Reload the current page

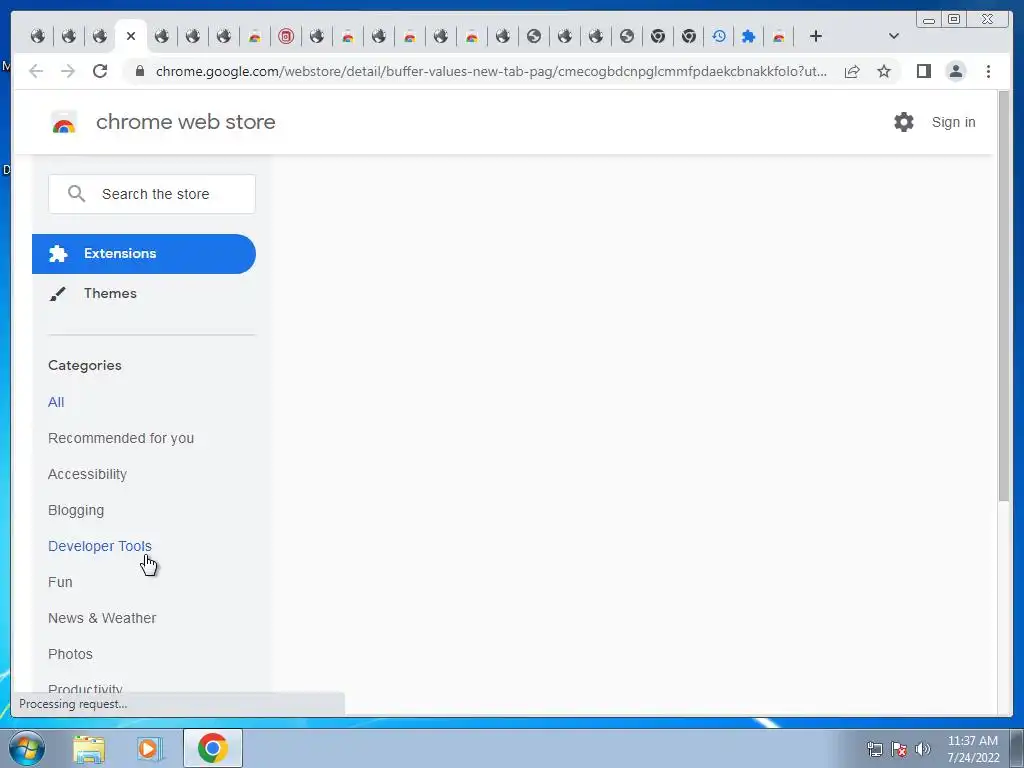coord(100,71)
